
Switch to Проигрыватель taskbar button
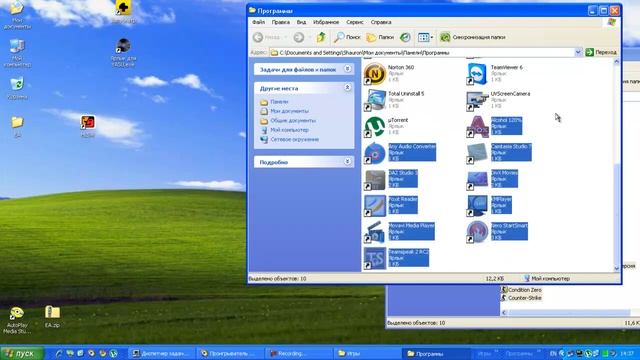(230, 353)
